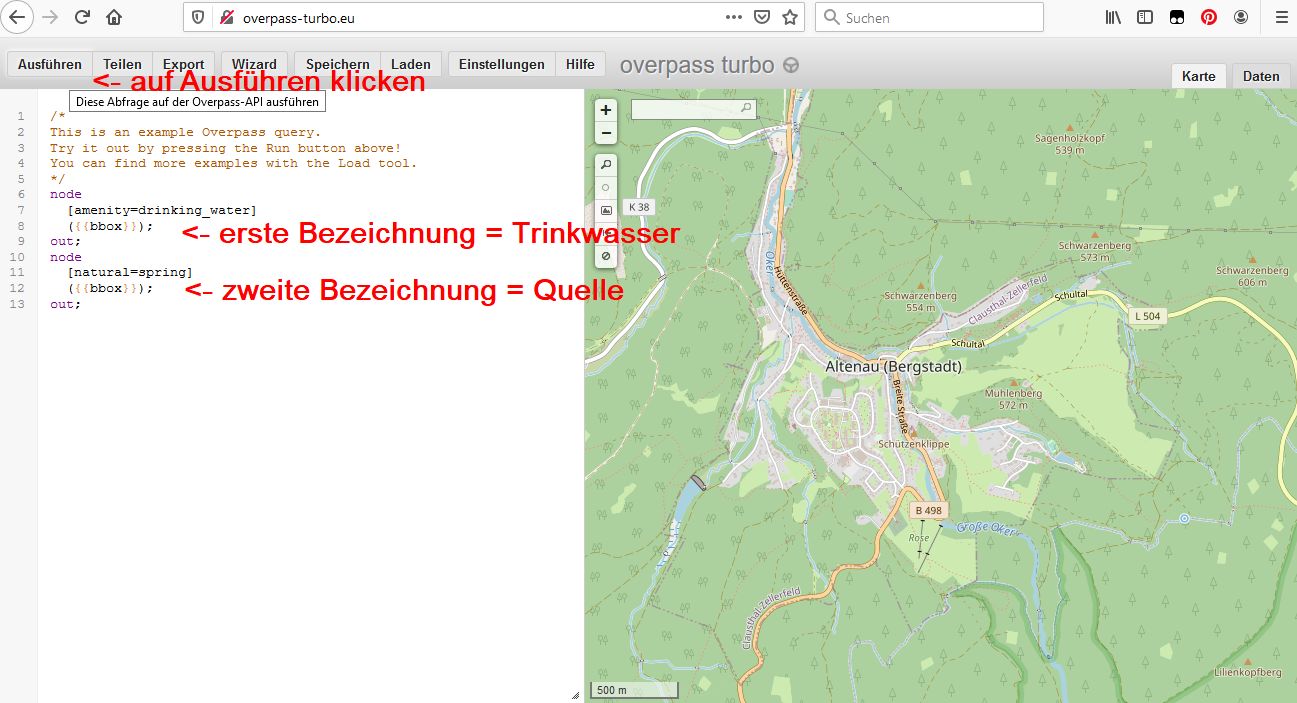Open Einstellungen settings
The image size is (1297, 703).
tap(501, 64)
